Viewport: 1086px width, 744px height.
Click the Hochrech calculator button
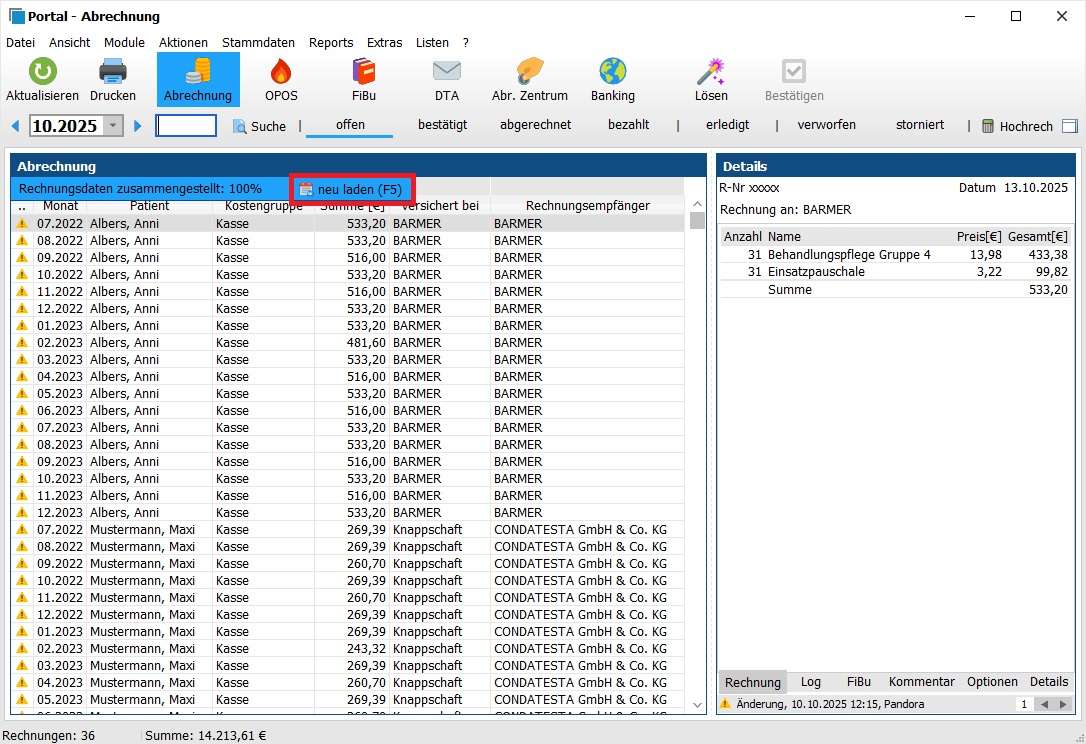click(1017, 126)
